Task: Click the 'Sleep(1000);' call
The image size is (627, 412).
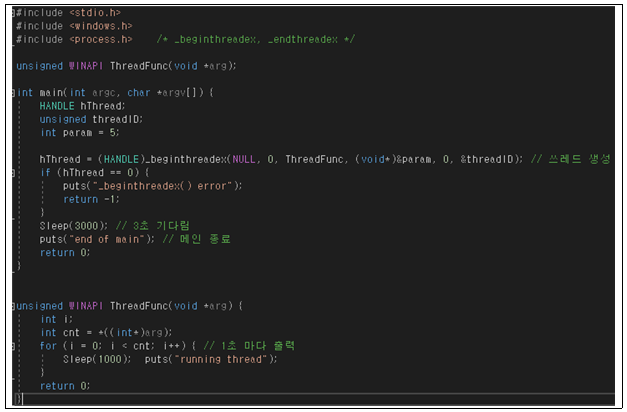Action: click(x=97, y=359)
